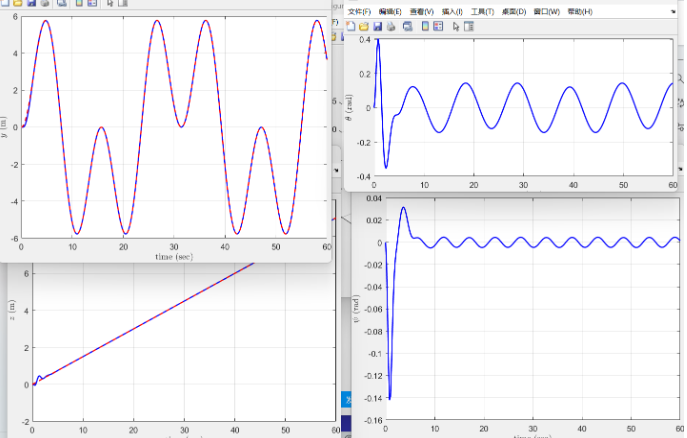
Task: Click the first peak of y plot curve
Action: point(46,21)
